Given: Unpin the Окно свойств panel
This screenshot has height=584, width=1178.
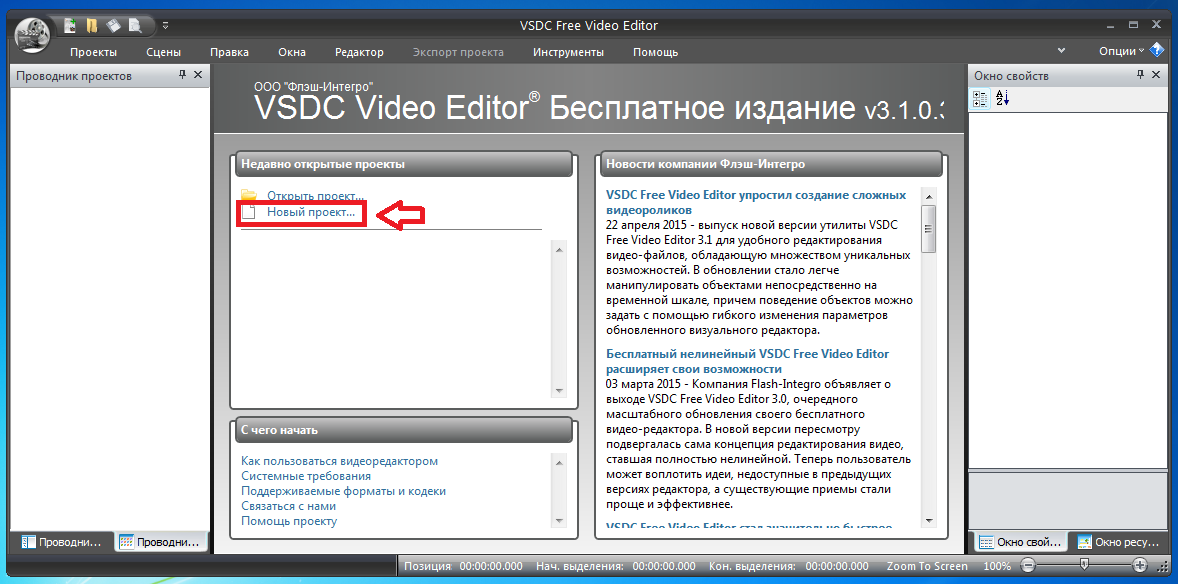Looking at the screenshot, I should 1140,74.
